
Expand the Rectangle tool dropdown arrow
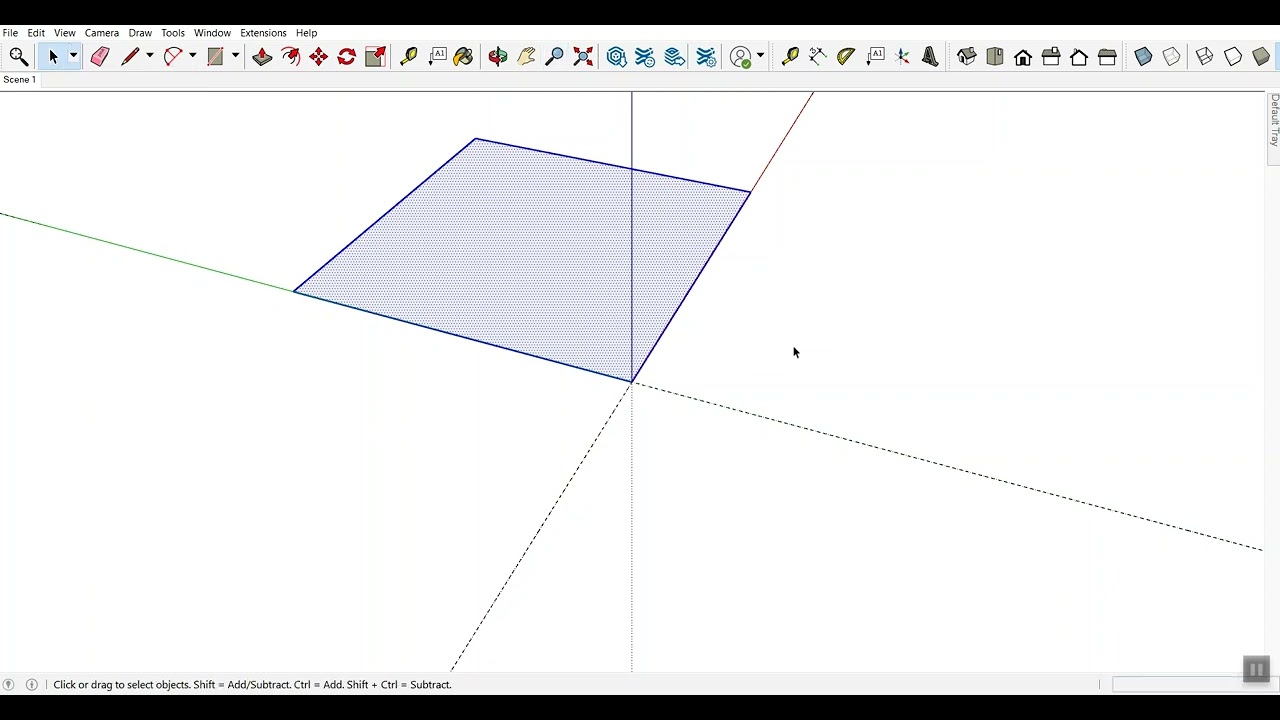tap(236, 57)
